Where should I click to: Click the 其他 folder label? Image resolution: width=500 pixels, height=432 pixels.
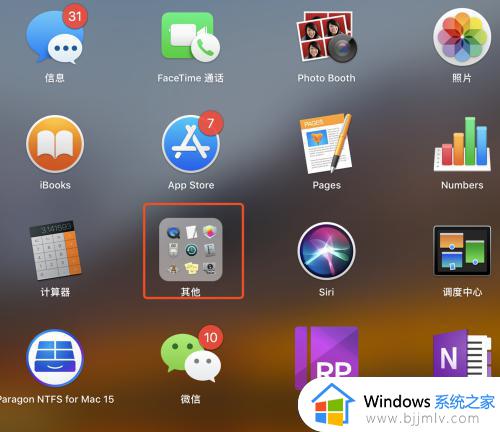coord(190,292)
